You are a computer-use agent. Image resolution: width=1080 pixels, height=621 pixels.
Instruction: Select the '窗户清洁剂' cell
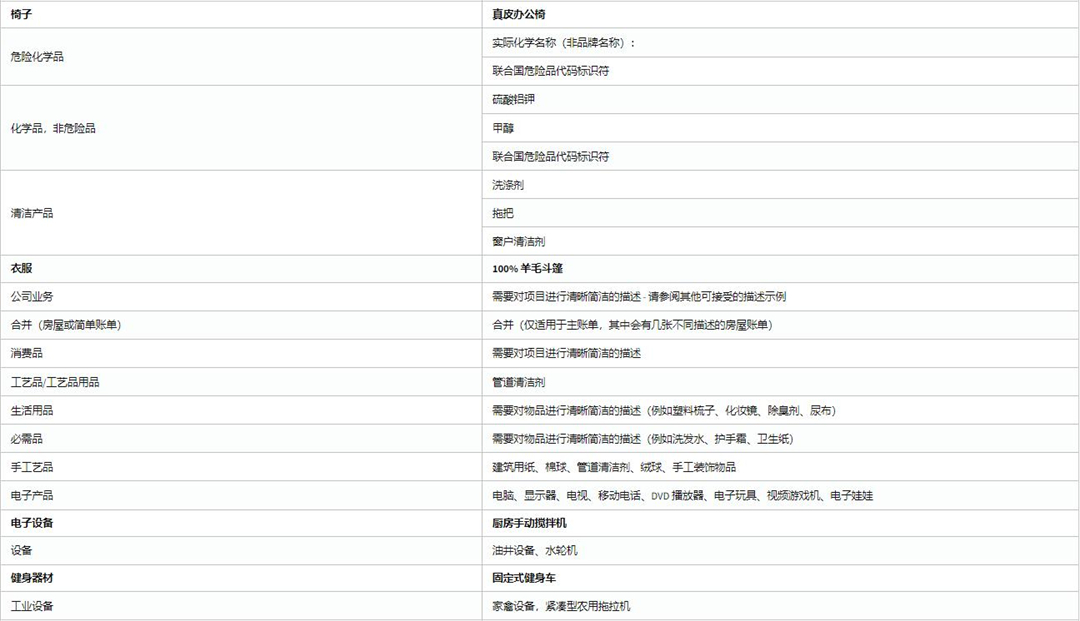(780, 242)
